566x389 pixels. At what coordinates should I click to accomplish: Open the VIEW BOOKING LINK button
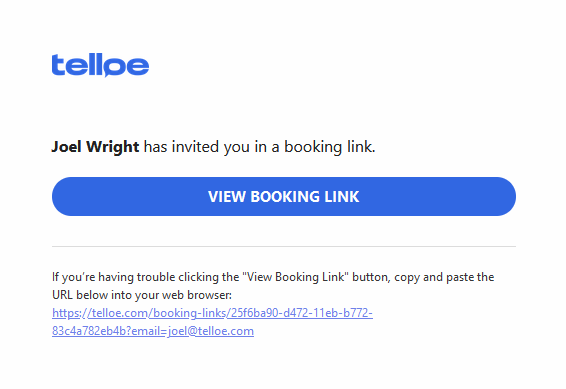coord(284,196)
